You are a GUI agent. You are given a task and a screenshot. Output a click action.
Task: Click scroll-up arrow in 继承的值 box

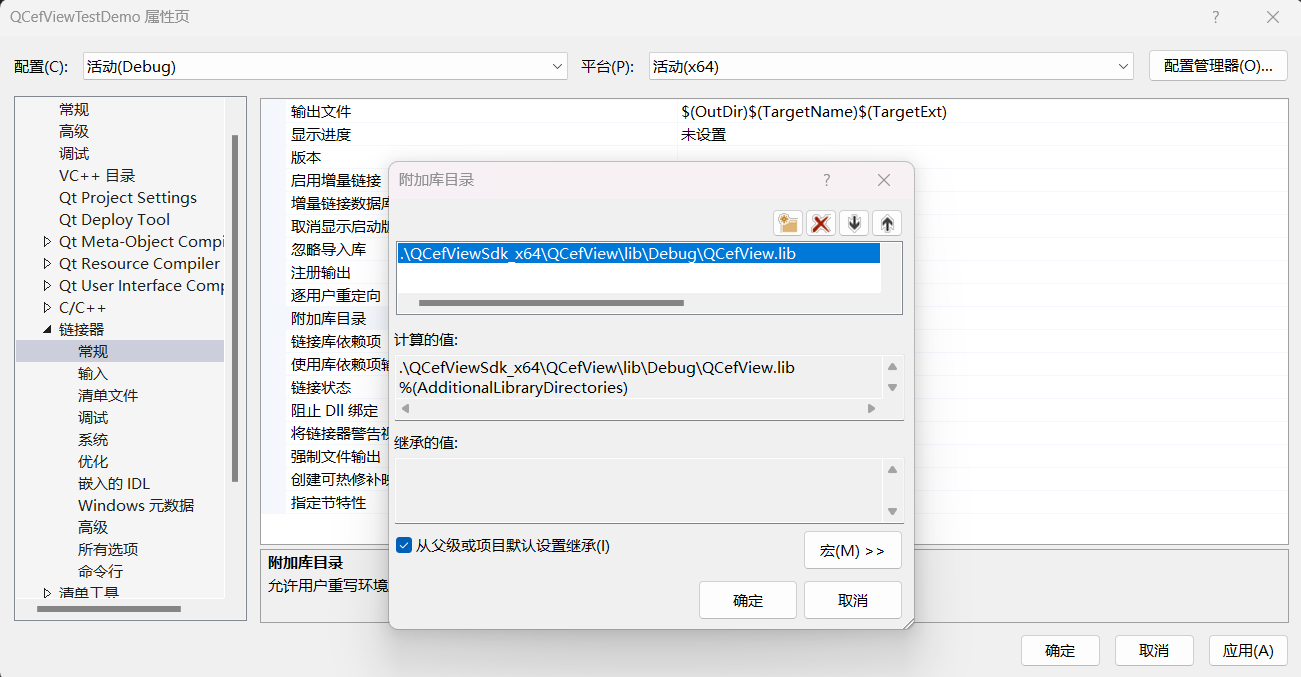tap(893, 470)
